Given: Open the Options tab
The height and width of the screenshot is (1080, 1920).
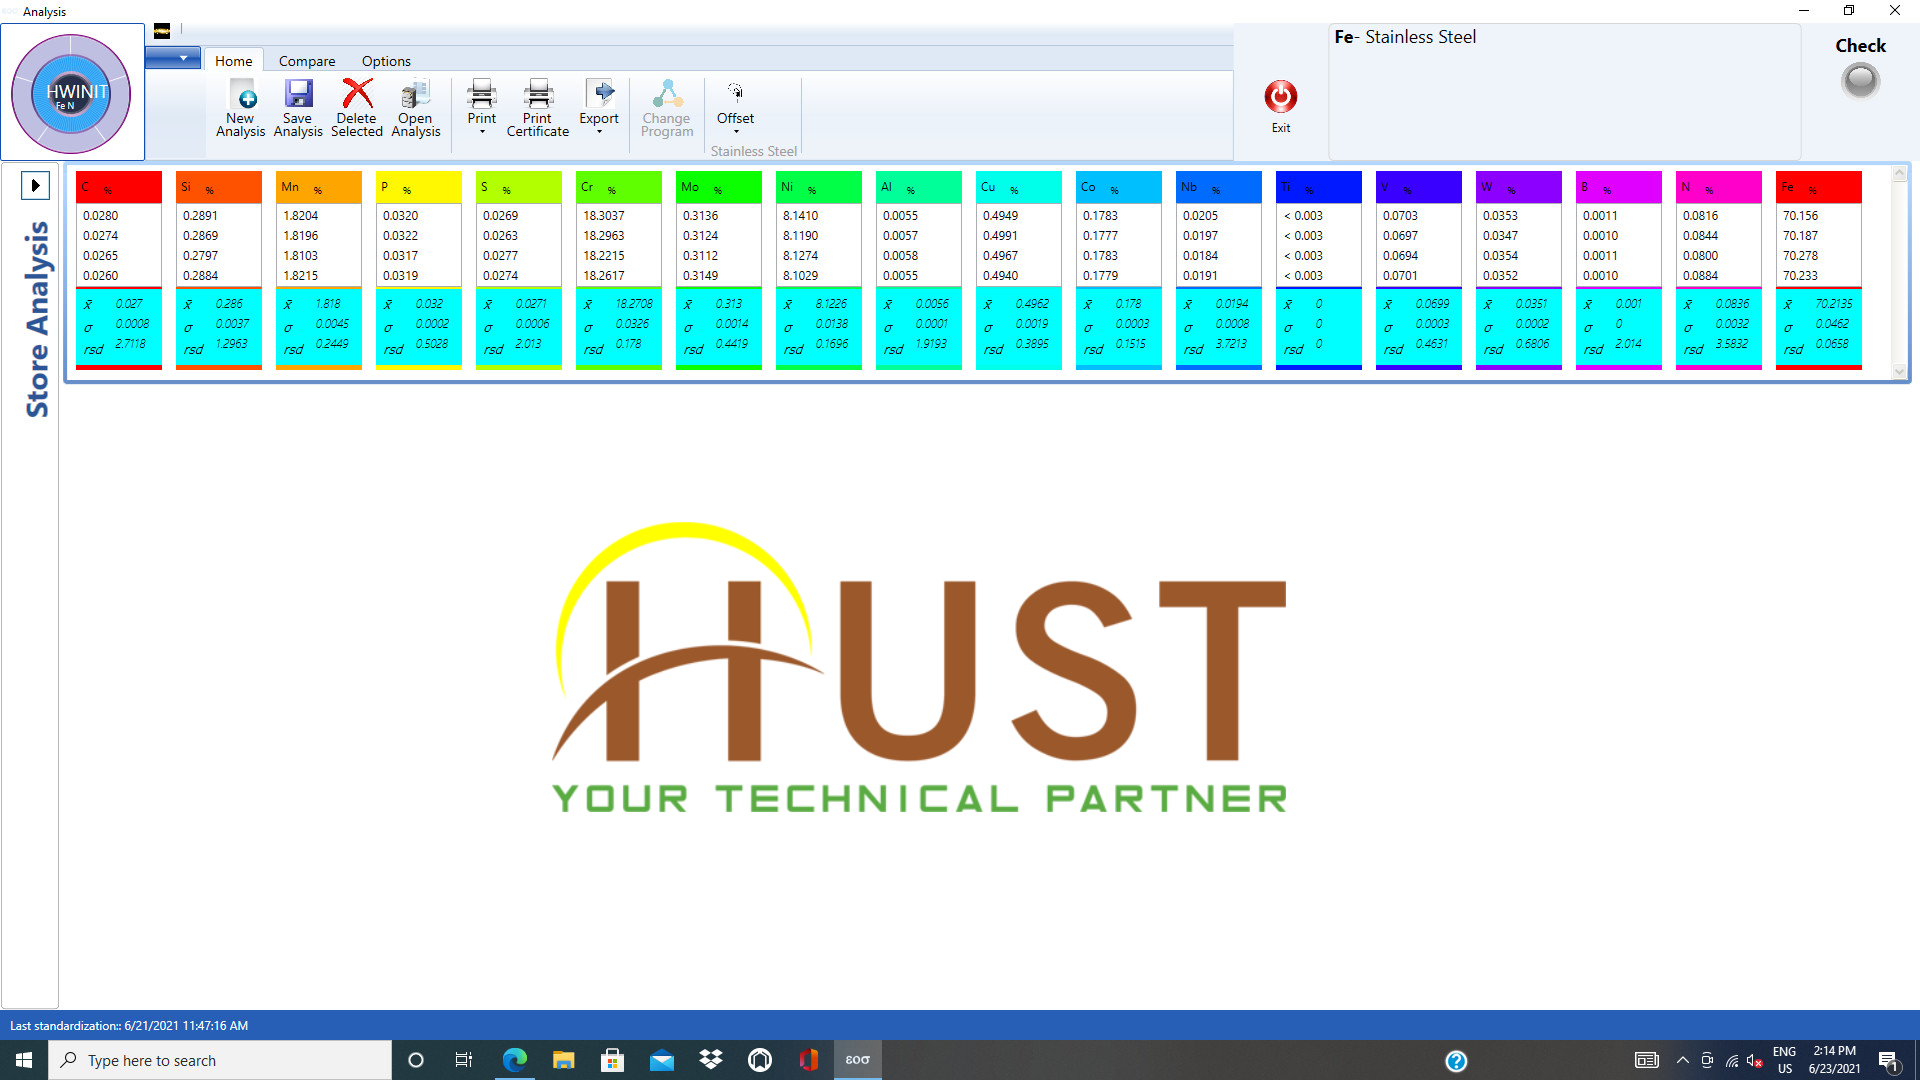Looking at the screenshot, I should (386, 61).
